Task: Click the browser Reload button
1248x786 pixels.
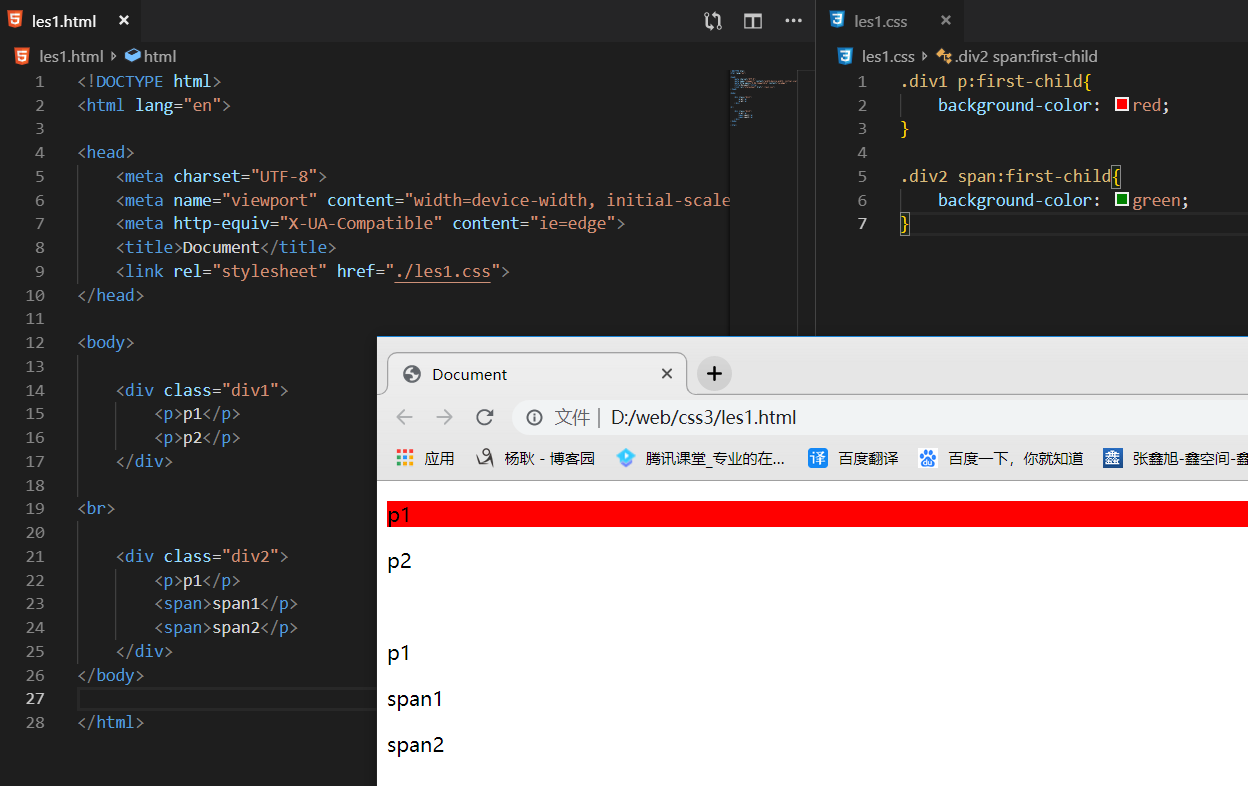Action: (485, 417)
